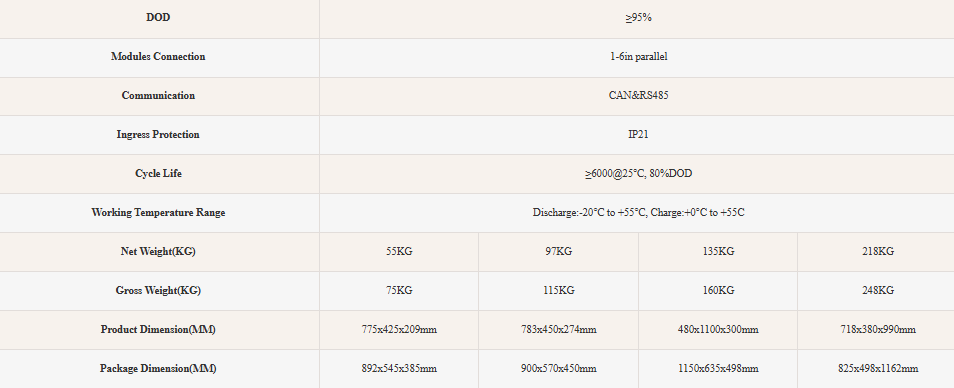This screenshot has height=388, width=954.
Task: Click the 900x570x450mm package dimension
Action: pyautogui.click(x=559, y=369)
